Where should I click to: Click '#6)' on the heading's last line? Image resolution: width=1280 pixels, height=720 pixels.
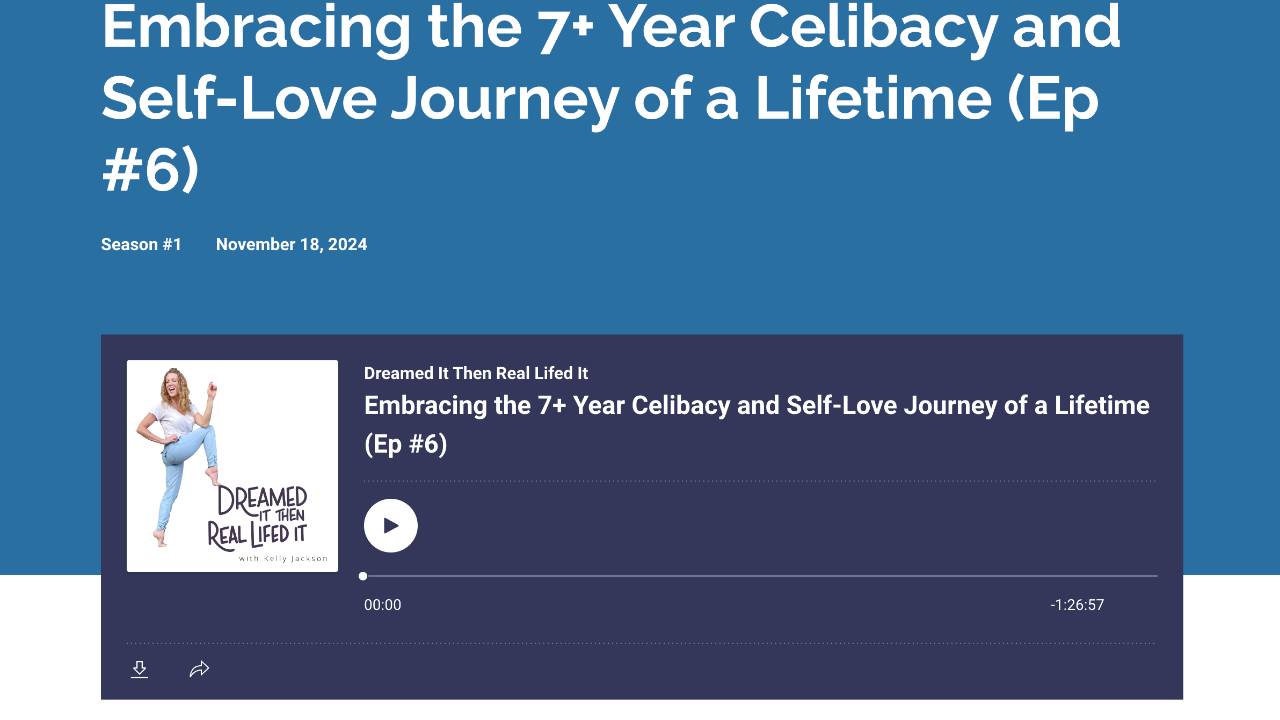tap(151, 170)
